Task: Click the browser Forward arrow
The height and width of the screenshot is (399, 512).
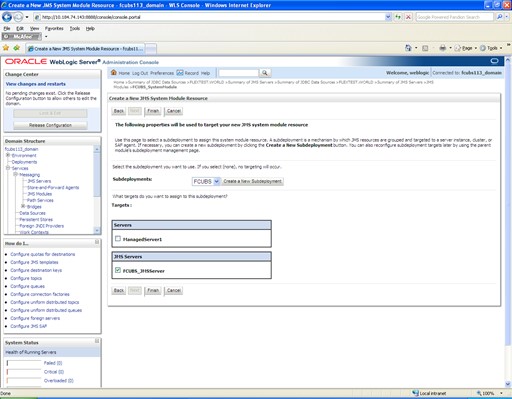Action: [18, 17]
